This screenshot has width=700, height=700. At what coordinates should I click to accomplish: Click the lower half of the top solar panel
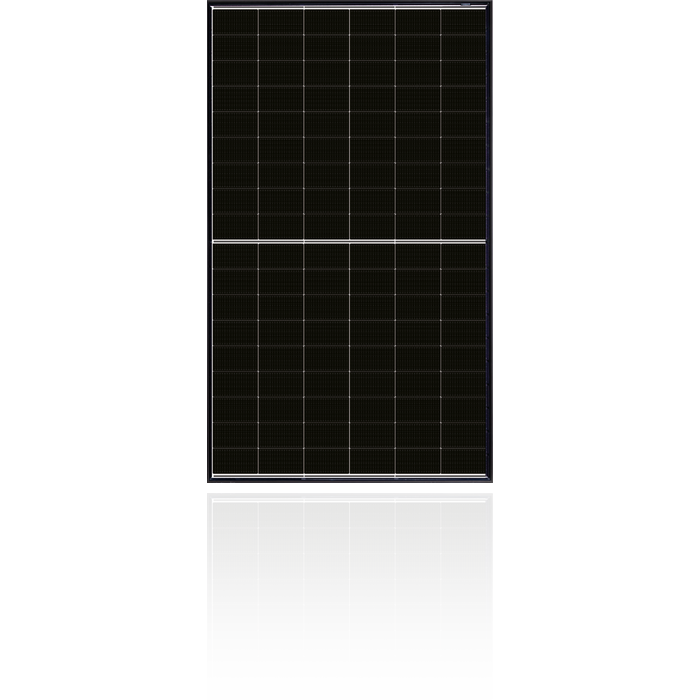tap(349, 358)
